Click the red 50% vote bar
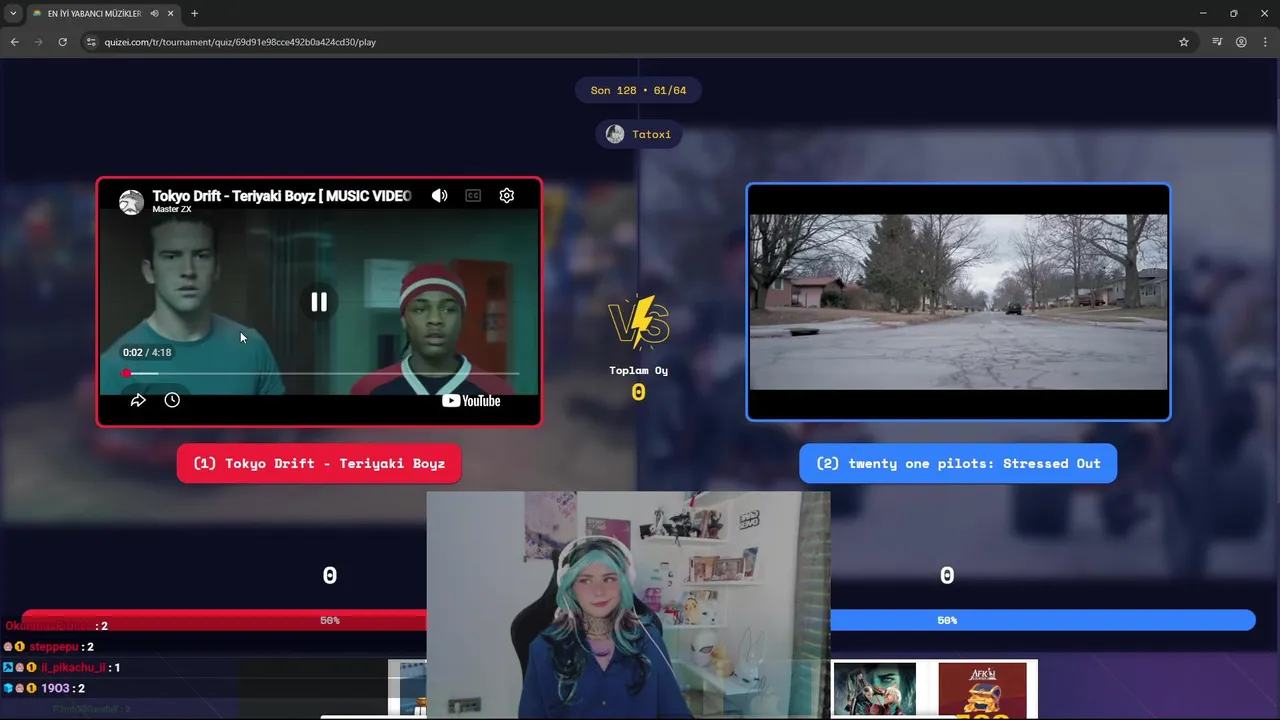Viewport: 1280px width, 720px height. pyautogui.click(x=224, y=620)
